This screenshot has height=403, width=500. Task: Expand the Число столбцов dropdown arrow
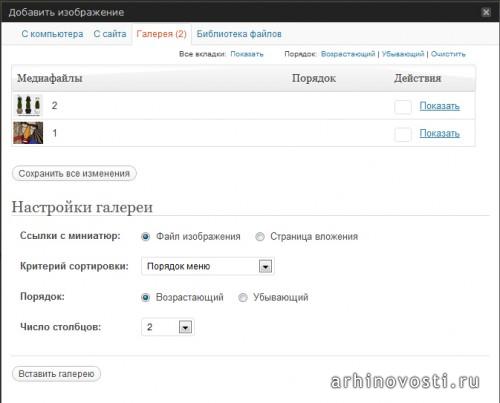tap(185, 327)
